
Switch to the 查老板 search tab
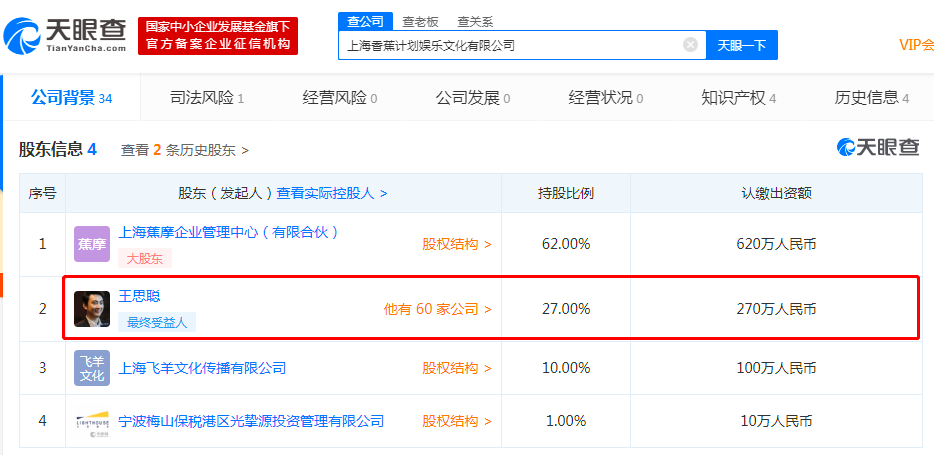(420, 21)
